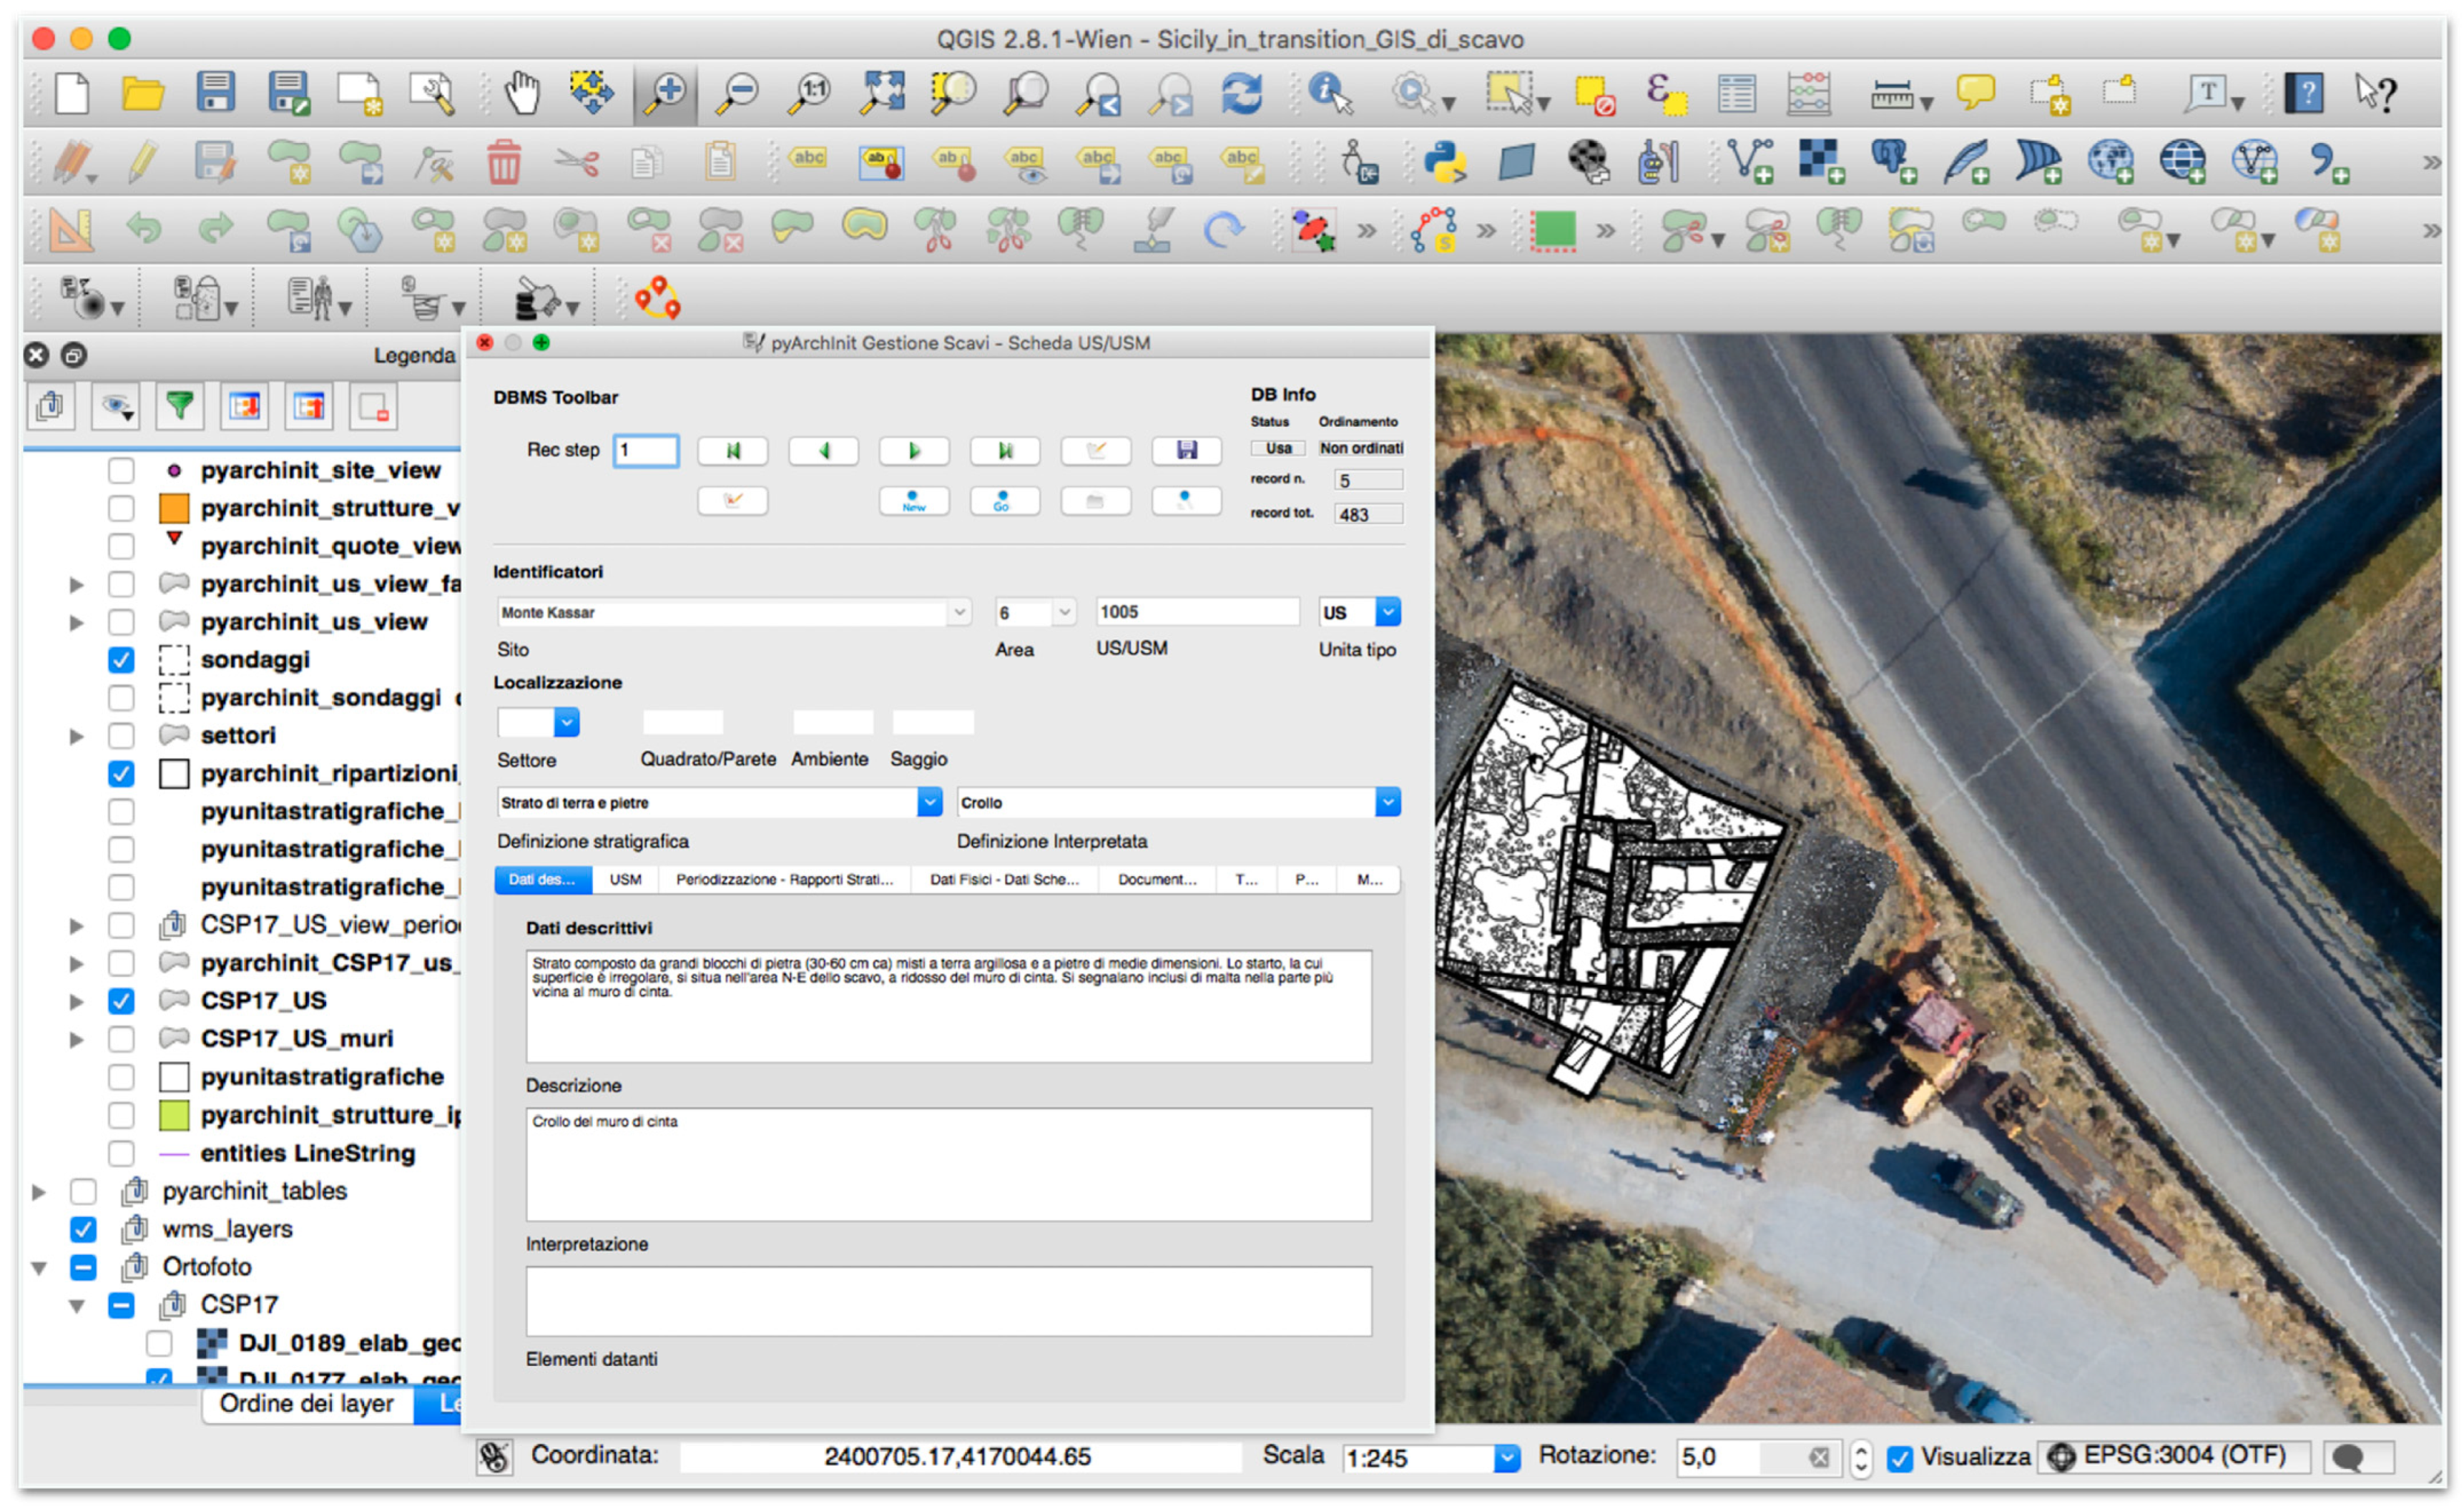The width and height of the screenshot is (2464, 1509).
Task: Toggle the Visualizza render checkbox
Action: (x=1899, y=1457)
